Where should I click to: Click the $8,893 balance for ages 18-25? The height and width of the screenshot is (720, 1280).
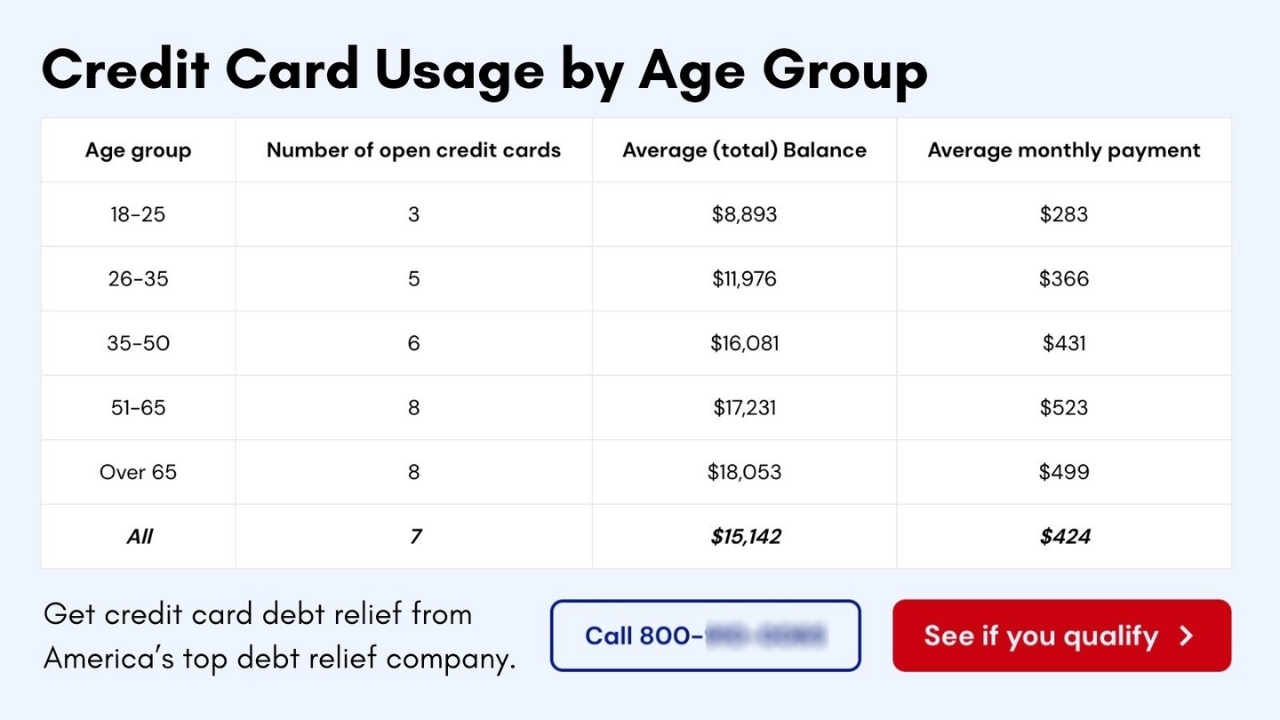pyautogui.click(x=744, y=214)
